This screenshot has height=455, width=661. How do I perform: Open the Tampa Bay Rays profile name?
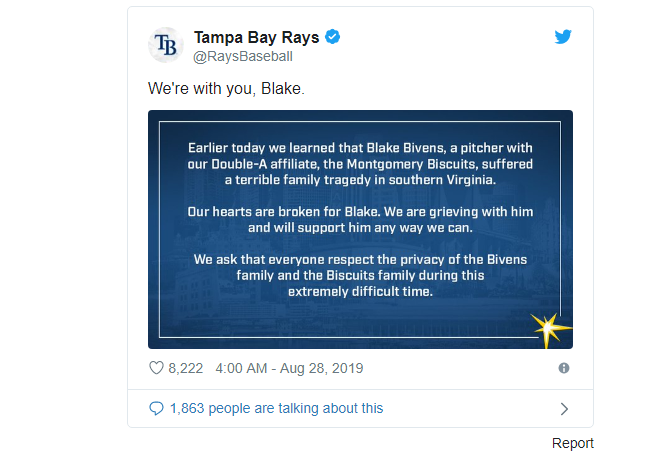click(256, 37)
